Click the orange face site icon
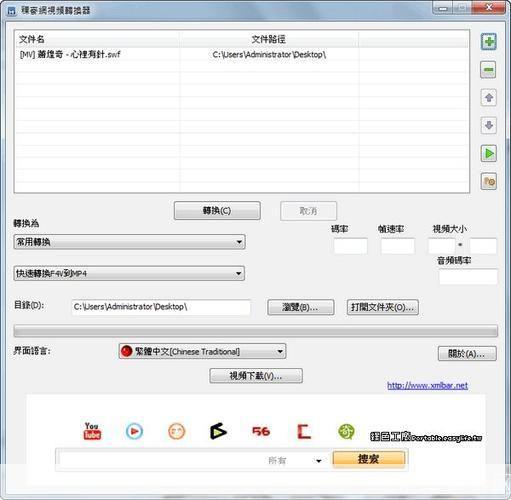This screenshot has width=511, height=500. 176,431
